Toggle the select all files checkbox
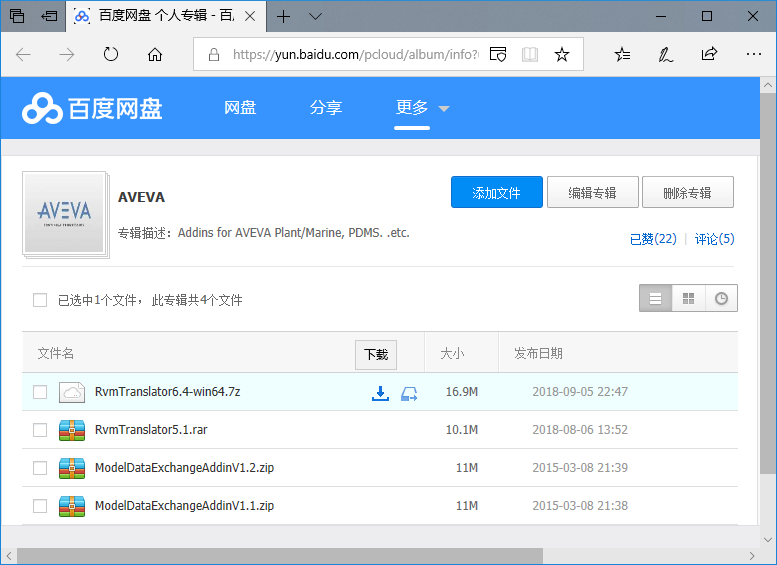The image size is (777, 565). [40, 300]
